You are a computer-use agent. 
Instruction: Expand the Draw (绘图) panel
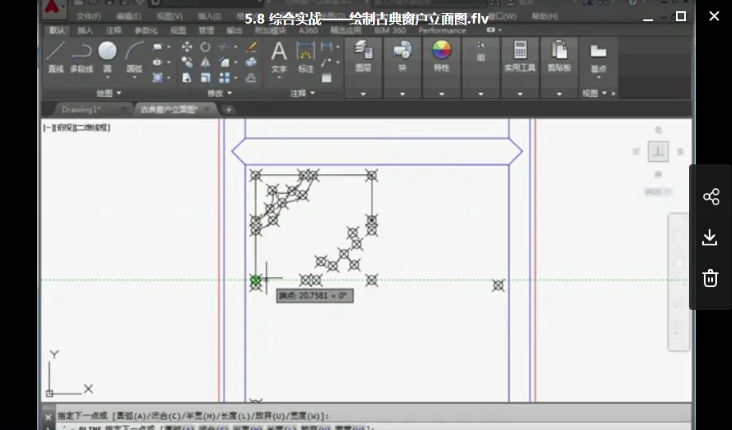(x=108, y=93)
